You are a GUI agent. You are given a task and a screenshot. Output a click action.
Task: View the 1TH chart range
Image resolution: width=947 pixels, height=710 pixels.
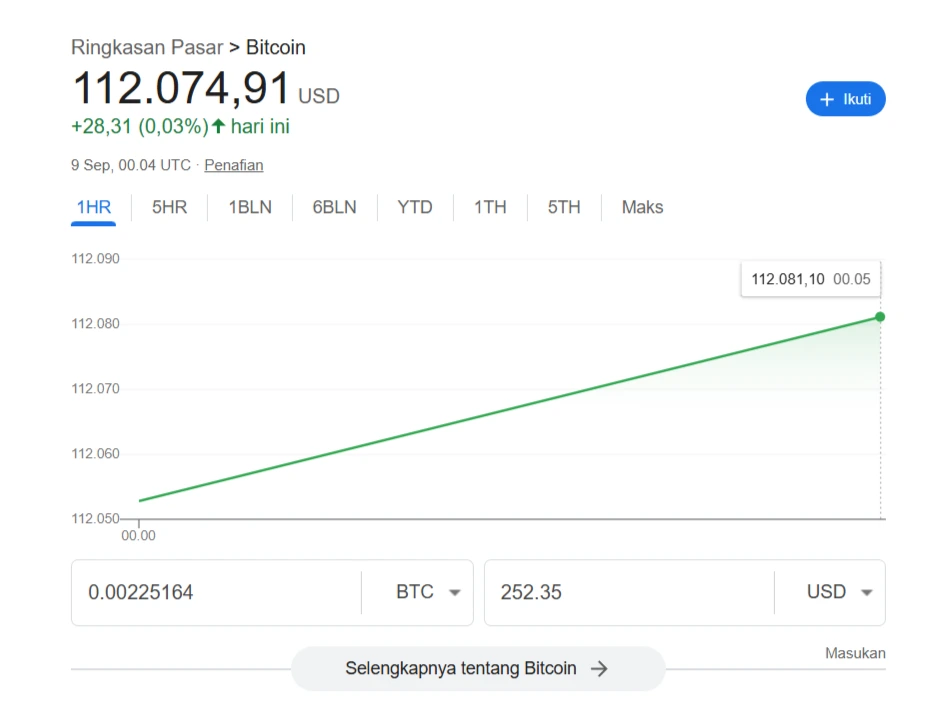(x=490, y=207)
